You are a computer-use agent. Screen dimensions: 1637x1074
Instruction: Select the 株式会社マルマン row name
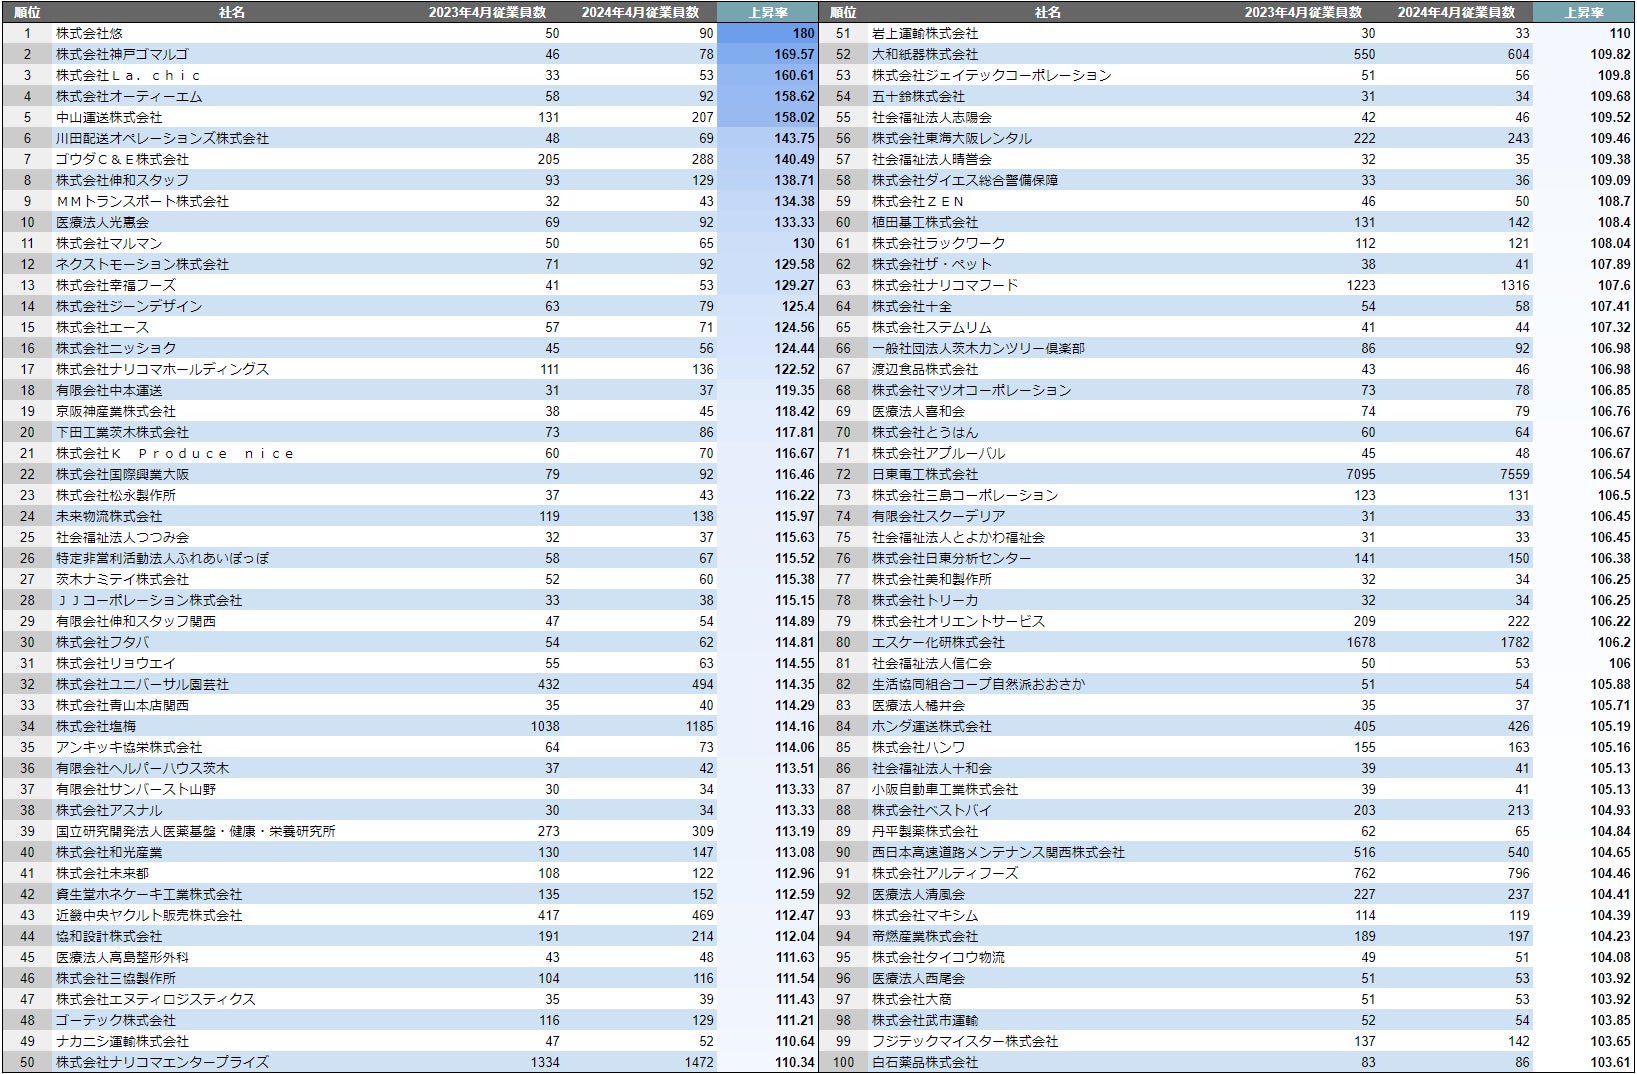pos(109,243)
